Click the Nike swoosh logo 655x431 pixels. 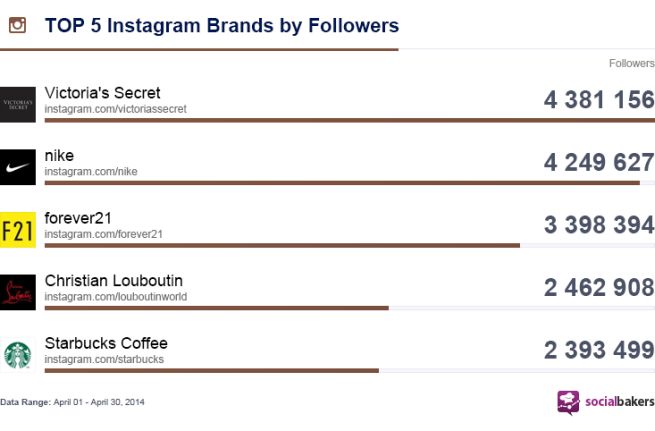tap(18, 167)
